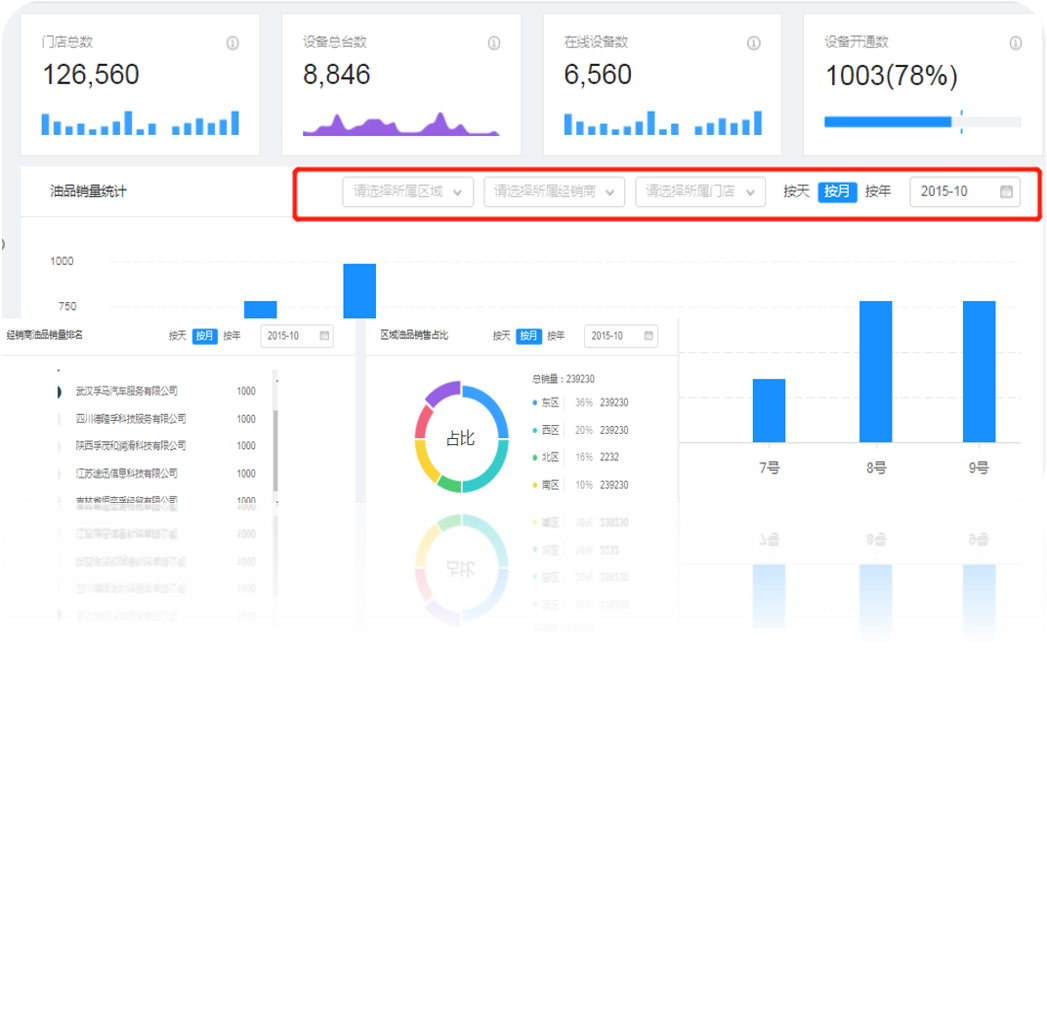Click info icon on 设备开通数 card
This screenshot has height=1009, width=1047.
tap(1015, 43)
